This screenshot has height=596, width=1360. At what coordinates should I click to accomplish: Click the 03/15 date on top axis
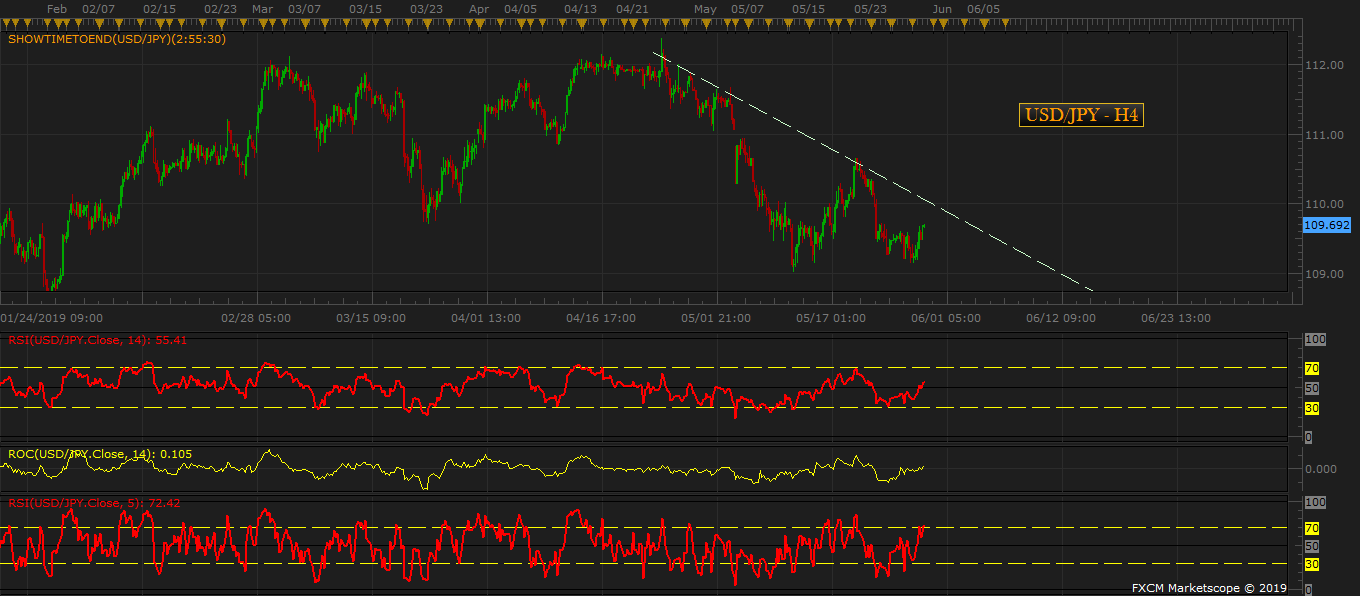[365, 8]
